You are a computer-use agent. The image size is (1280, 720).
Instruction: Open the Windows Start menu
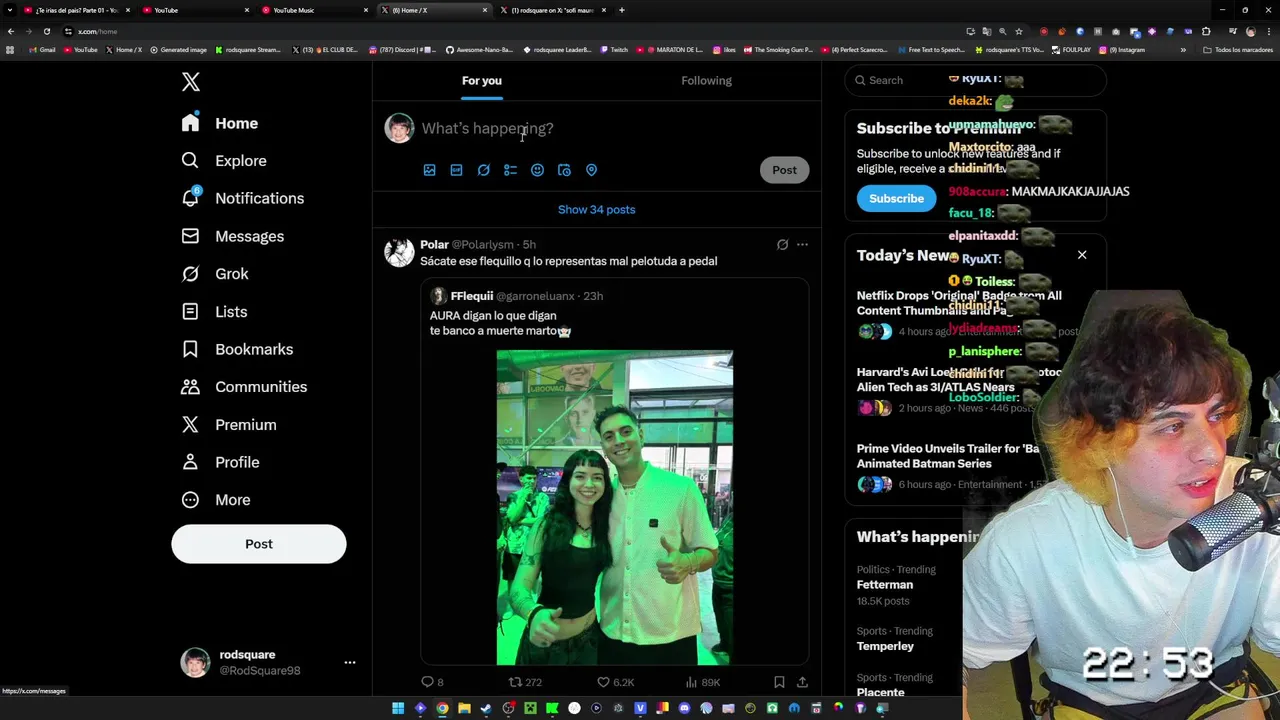click(x=398, y=708)
